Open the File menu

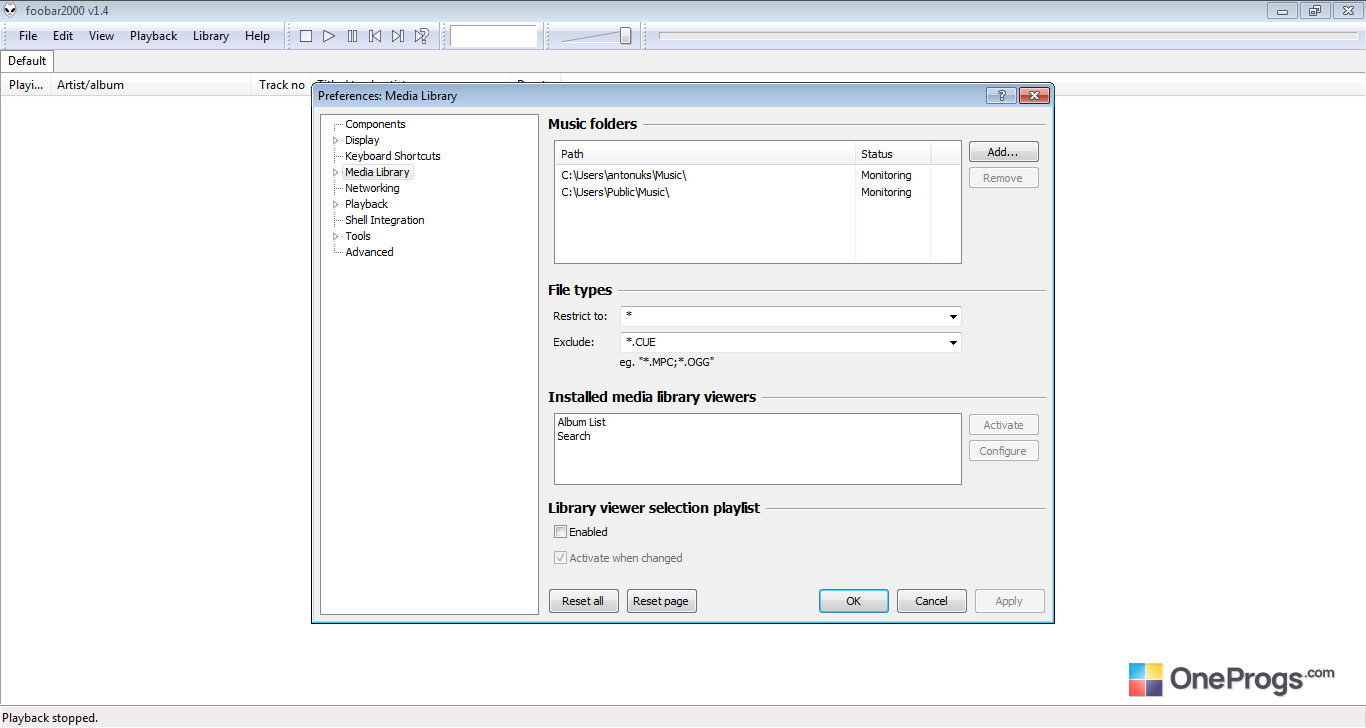(28, 36)
